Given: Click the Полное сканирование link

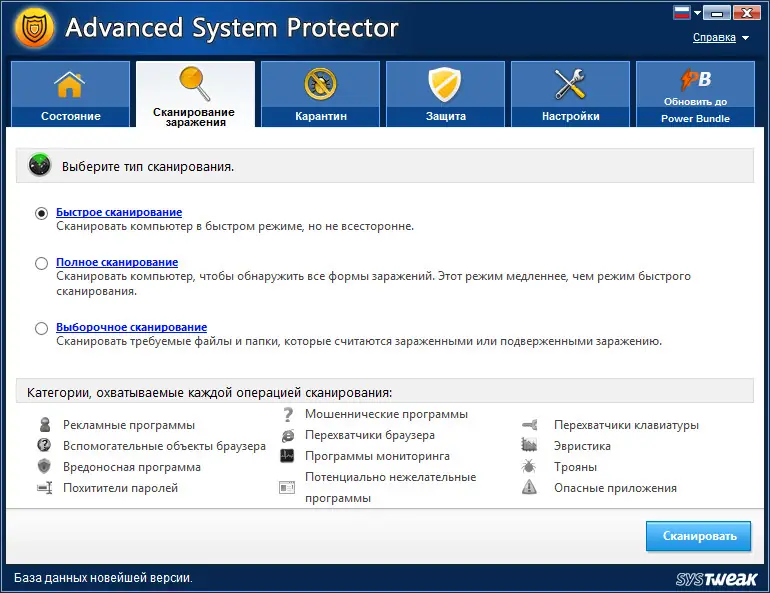Looking at the screenshot, I should click(x=117, y=262).
